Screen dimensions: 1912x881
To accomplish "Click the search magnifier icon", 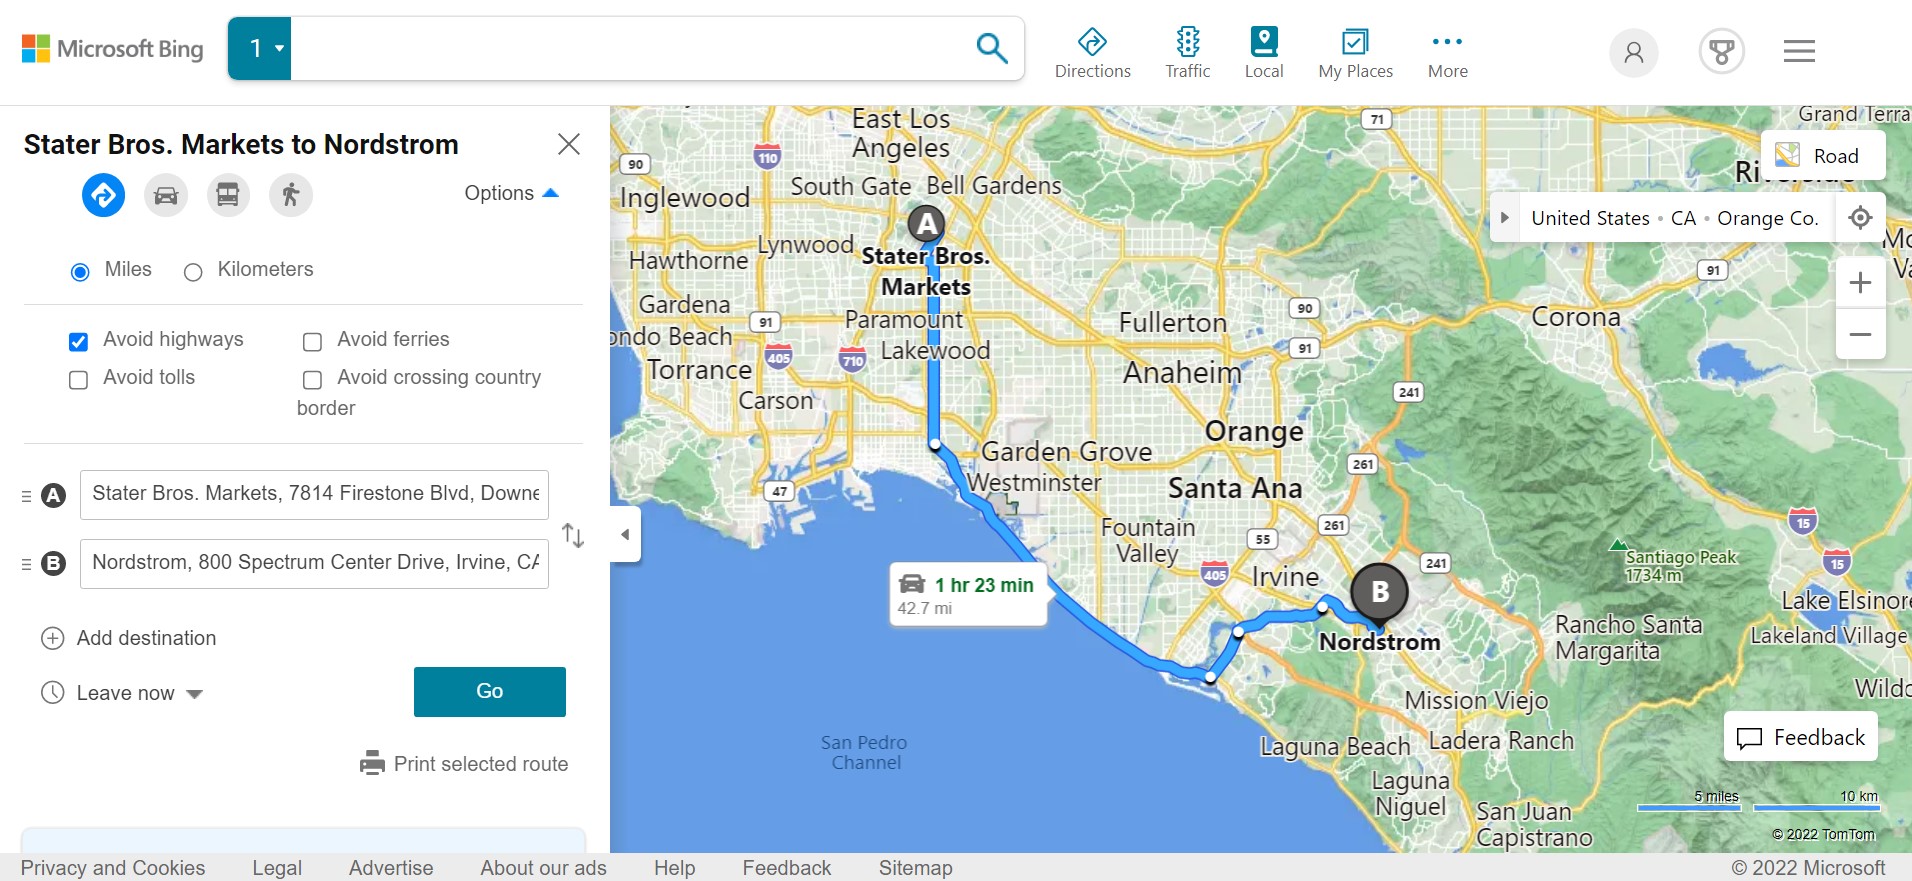I will point(991,48).
